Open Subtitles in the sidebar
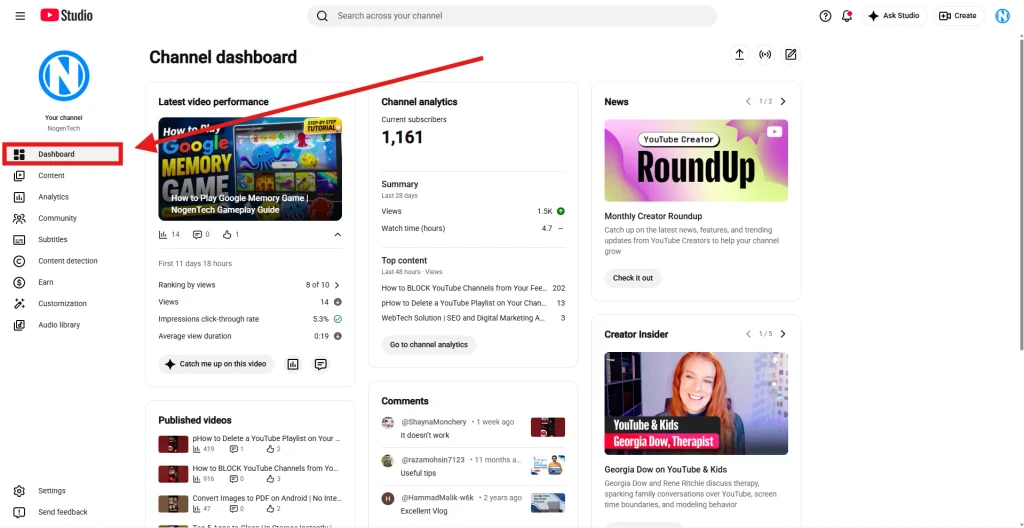 63,240
